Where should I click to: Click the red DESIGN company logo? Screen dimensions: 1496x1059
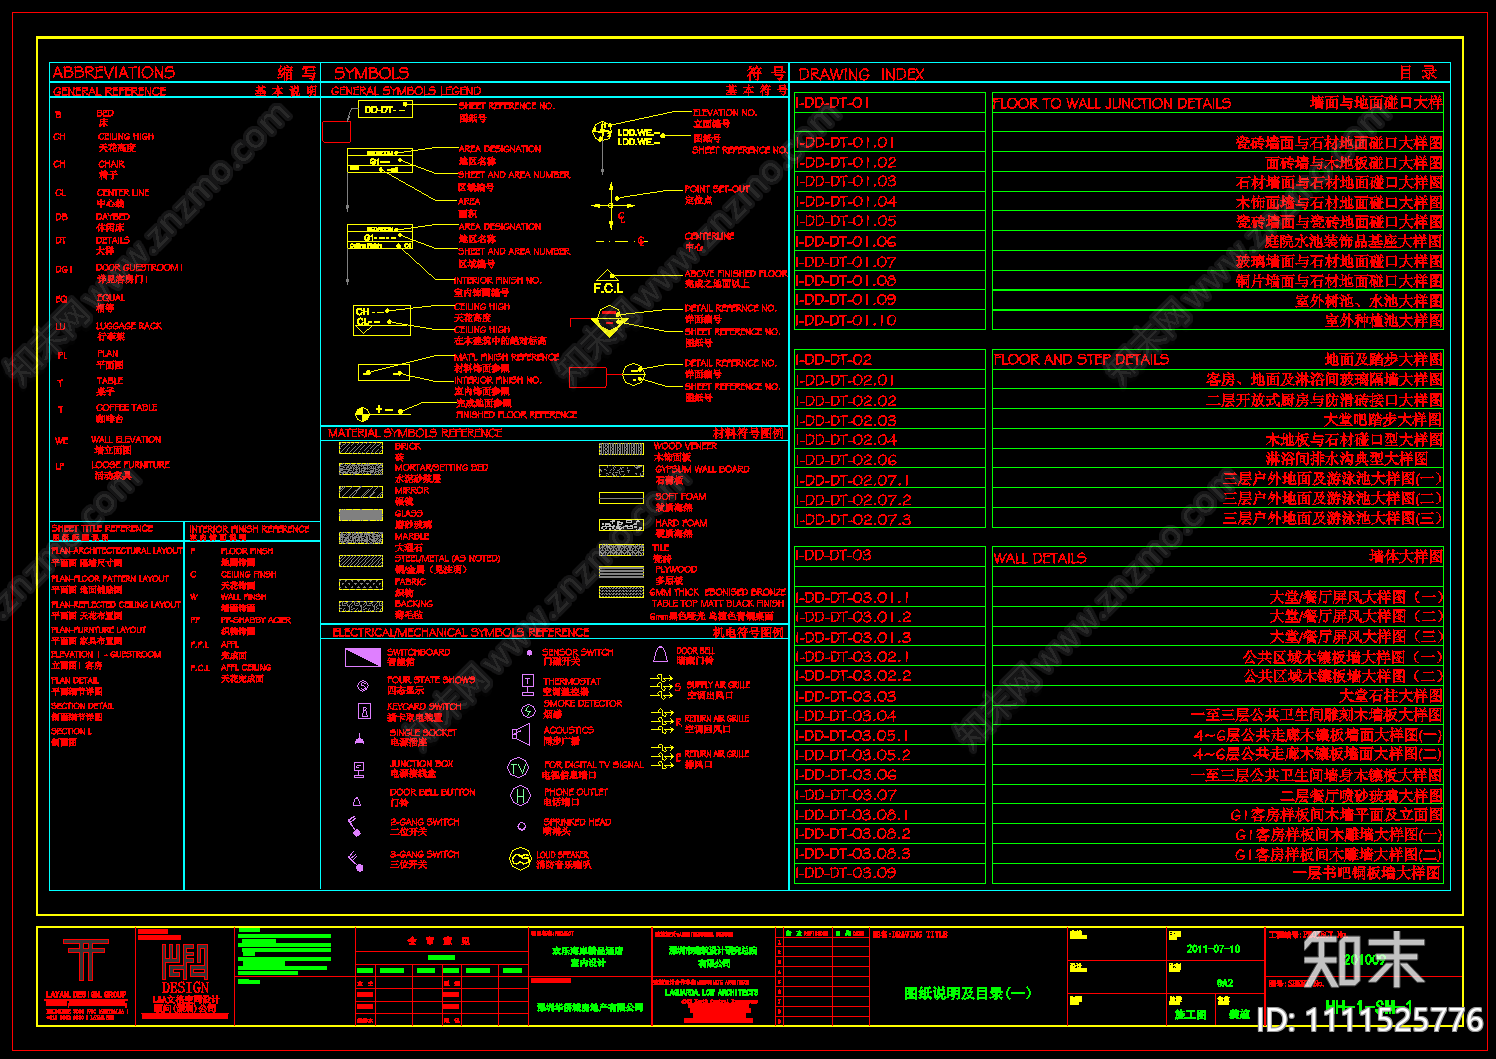185,970
